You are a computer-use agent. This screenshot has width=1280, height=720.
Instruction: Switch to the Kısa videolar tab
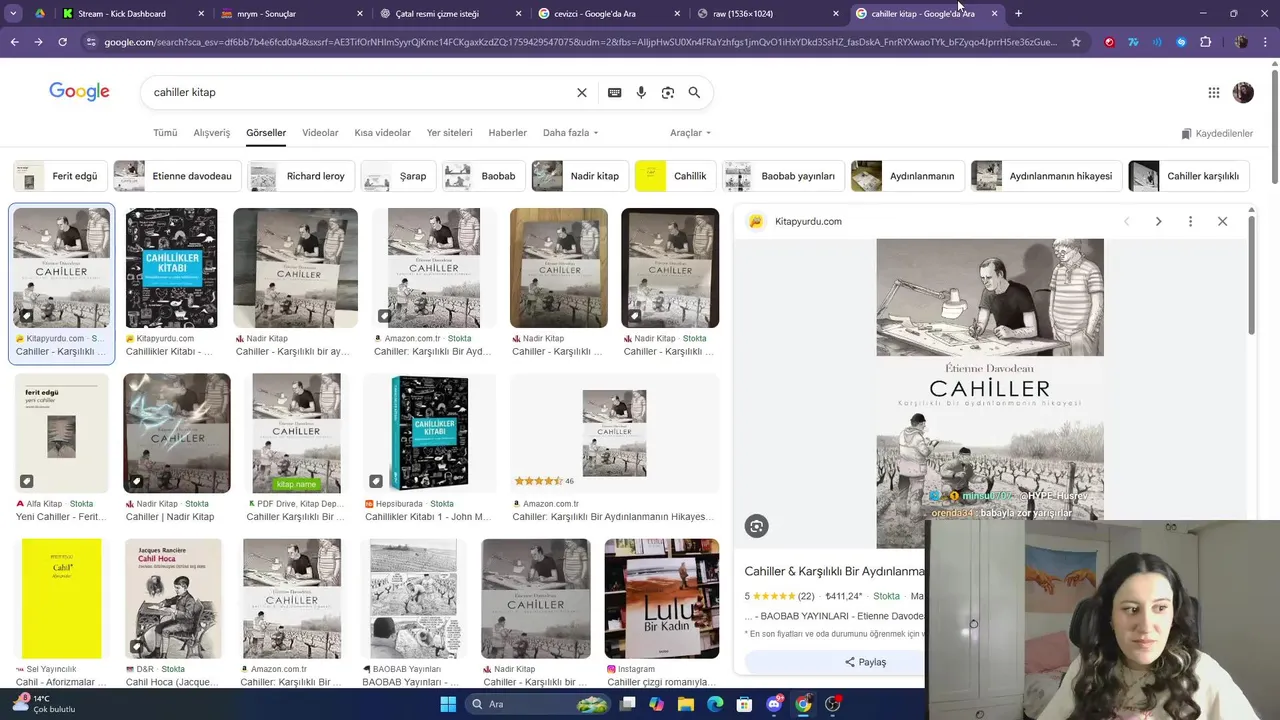click(383, 132)
